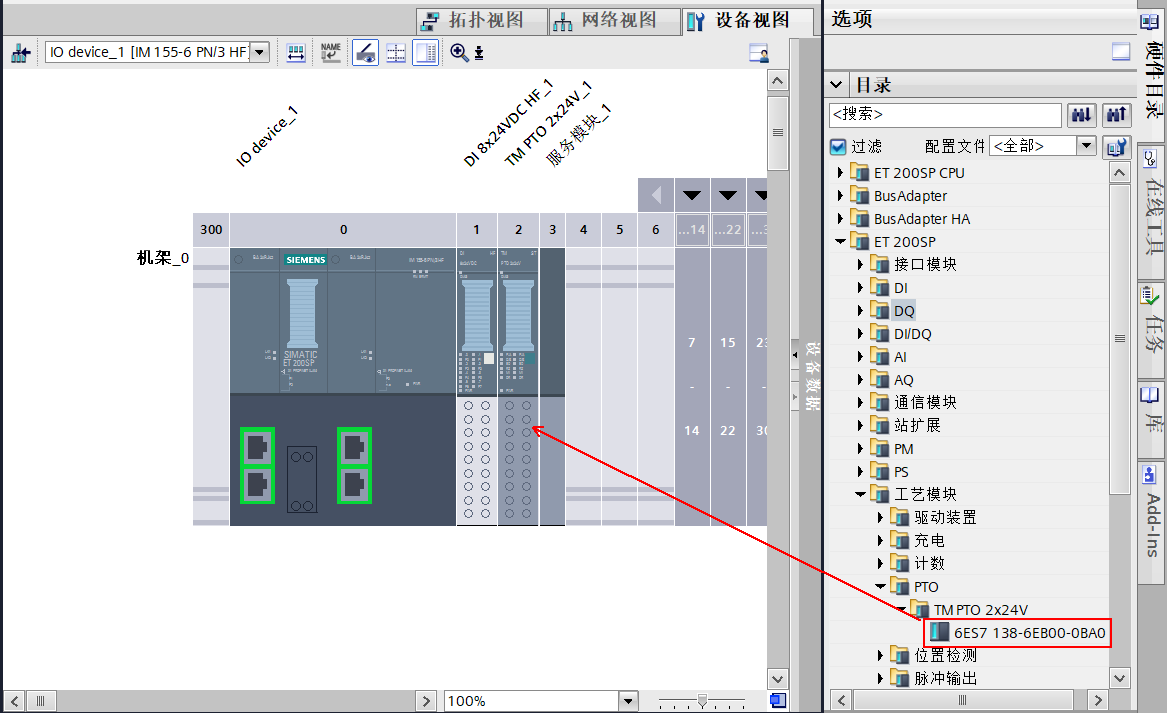Open the IO device_1 selection dropdown
Screen dimensions: 1167x713
(x=259, y=53)
